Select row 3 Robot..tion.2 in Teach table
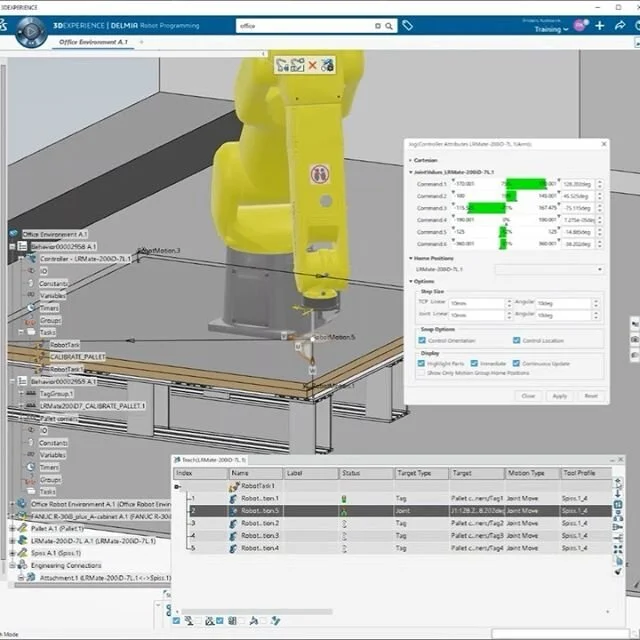 click(400, 523)
